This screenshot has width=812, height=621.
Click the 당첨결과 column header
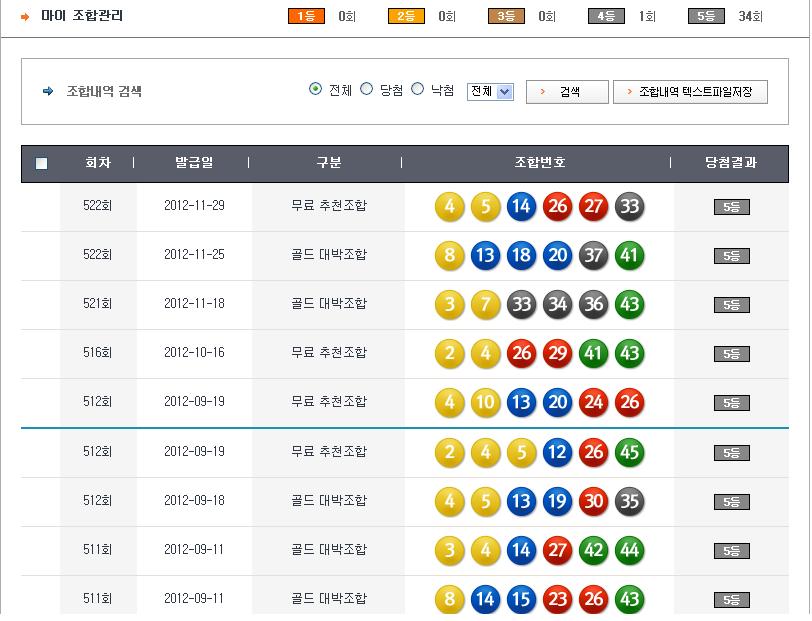click(x=730, y=163)
